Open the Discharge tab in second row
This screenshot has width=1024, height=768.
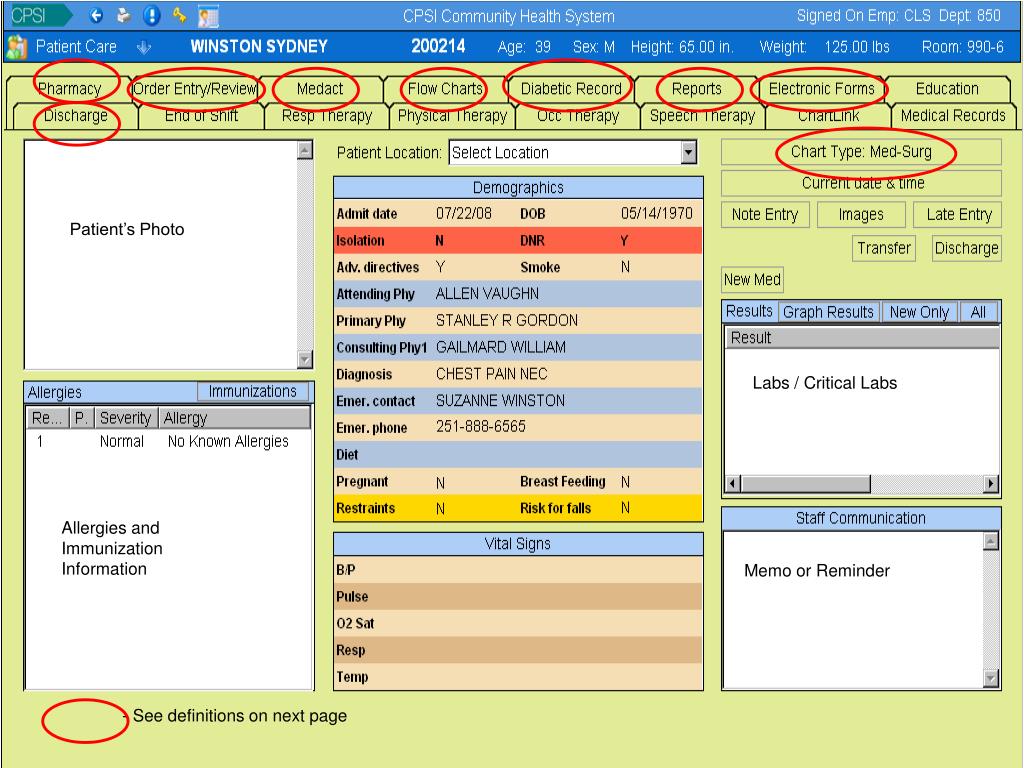point(76,116)
